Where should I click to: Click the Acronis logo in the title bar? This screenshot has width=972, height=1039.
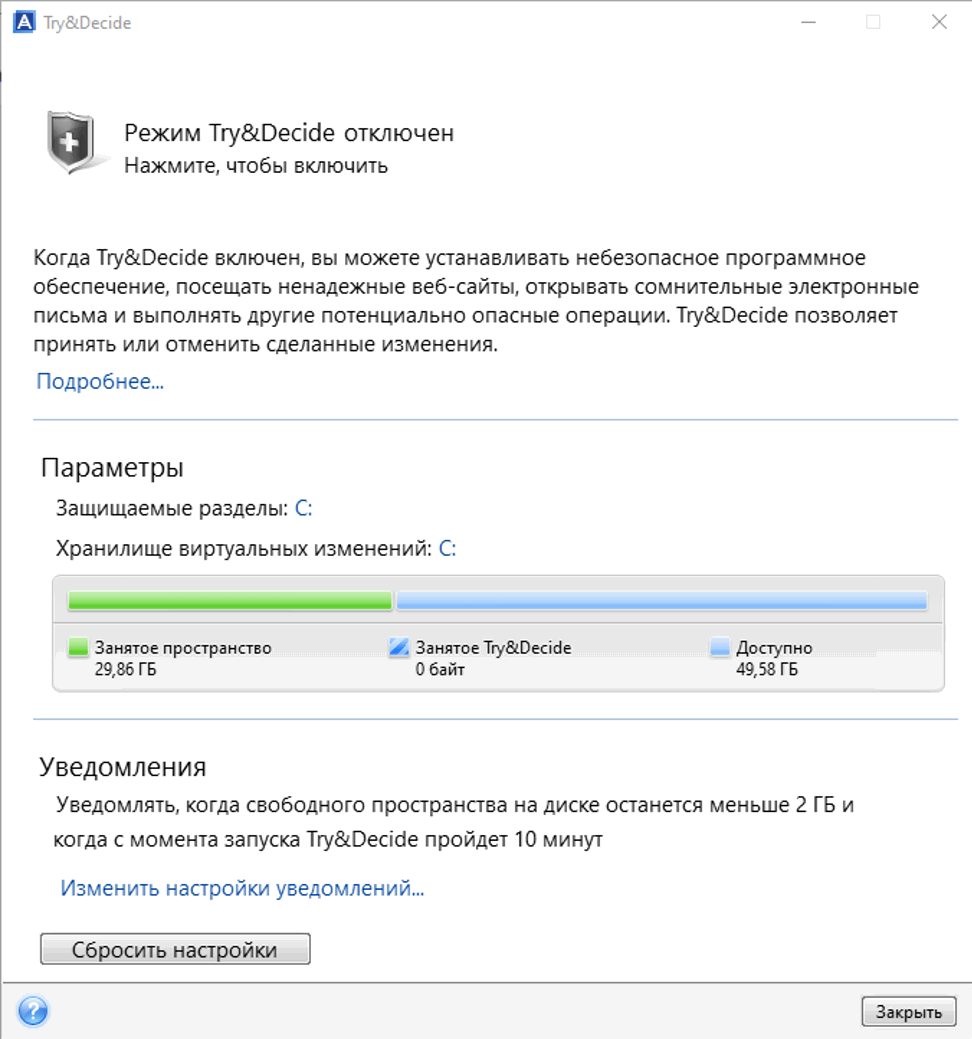click(24, 22)
